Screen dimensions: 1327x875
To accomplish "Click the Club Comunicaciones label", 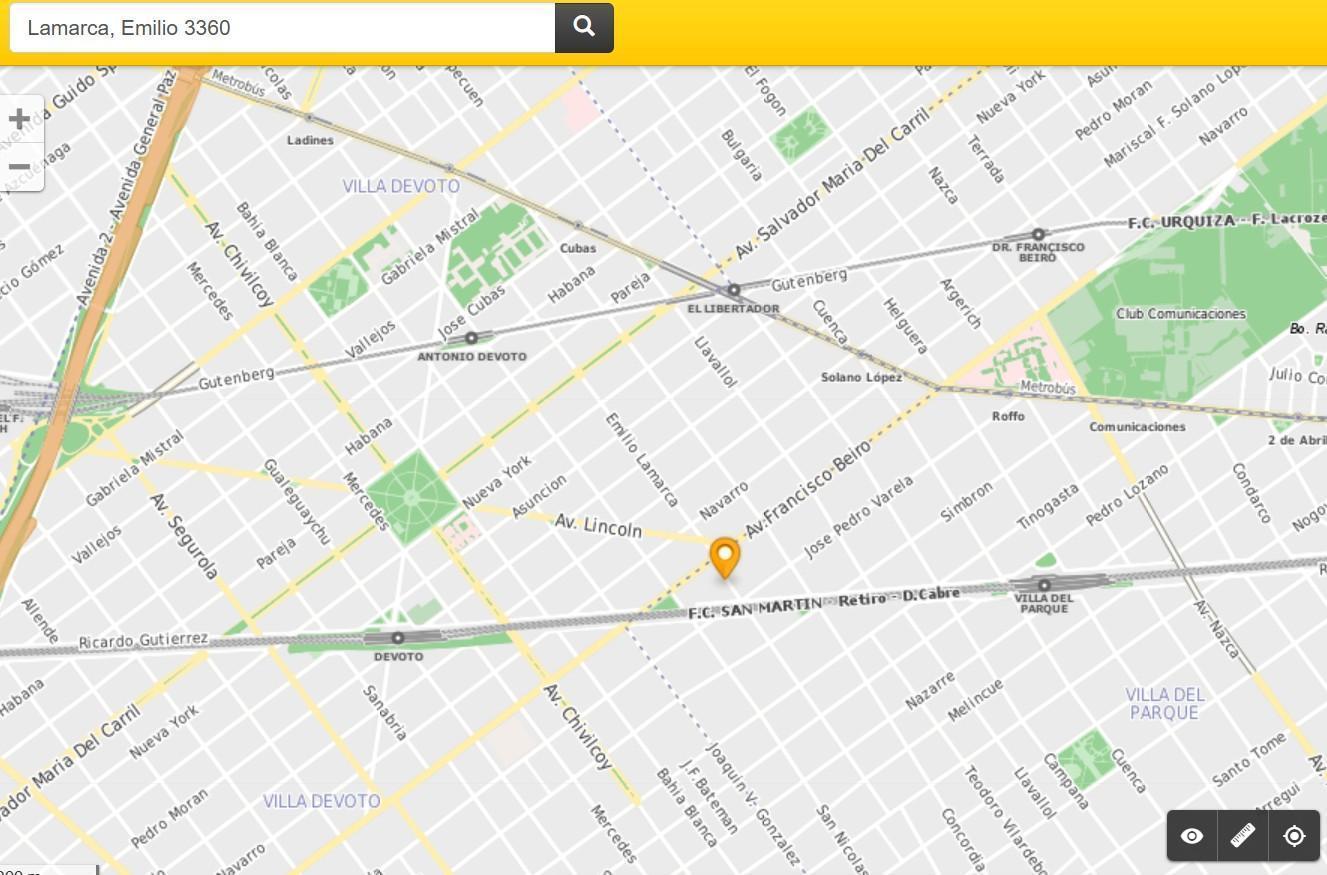I will (x=1181, y=314).
